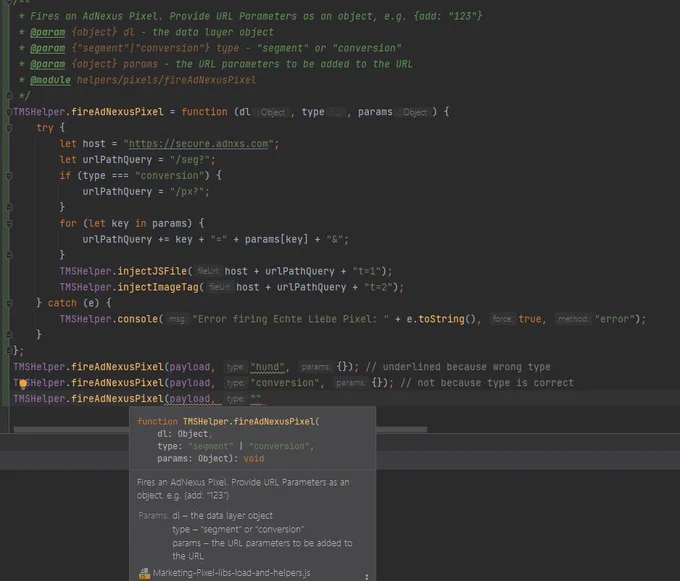
Task: Click the @param tag on the params line
Action: point(48,64)
